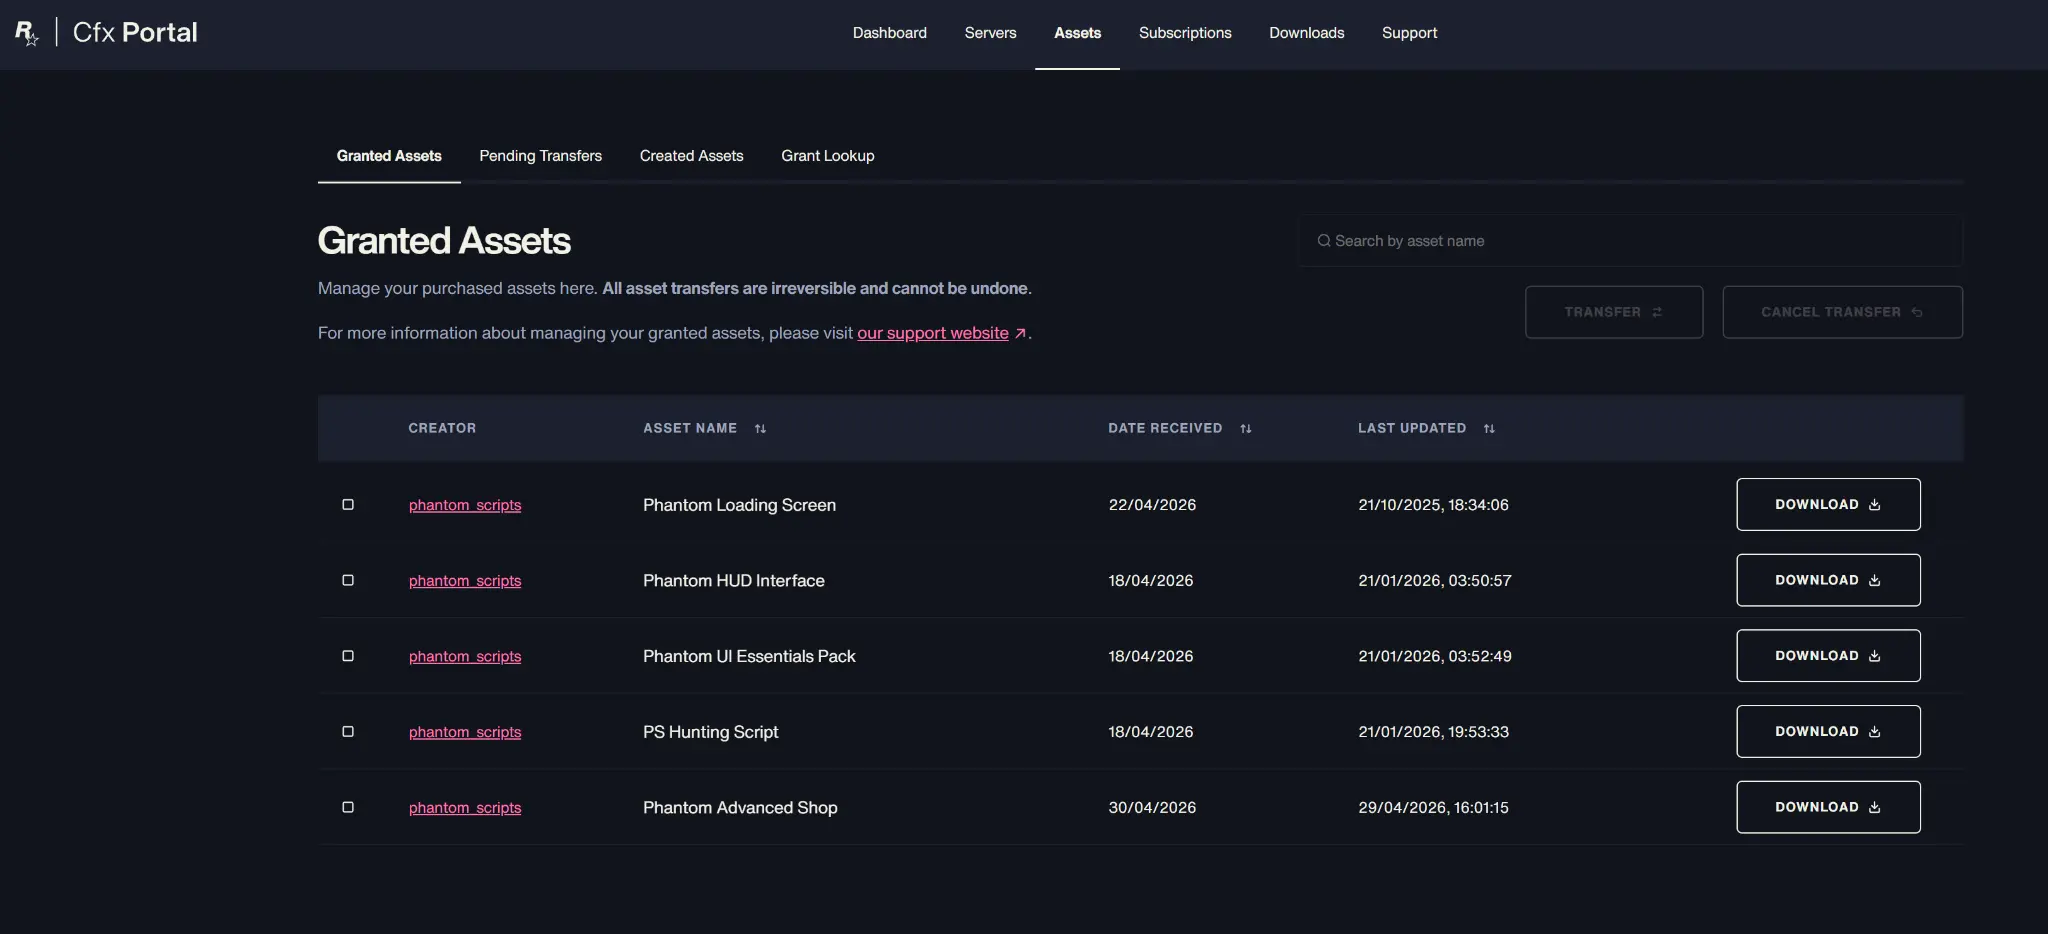
Task: Sort by Last Updated arrows icon
Action: [x=1489, y=429]
